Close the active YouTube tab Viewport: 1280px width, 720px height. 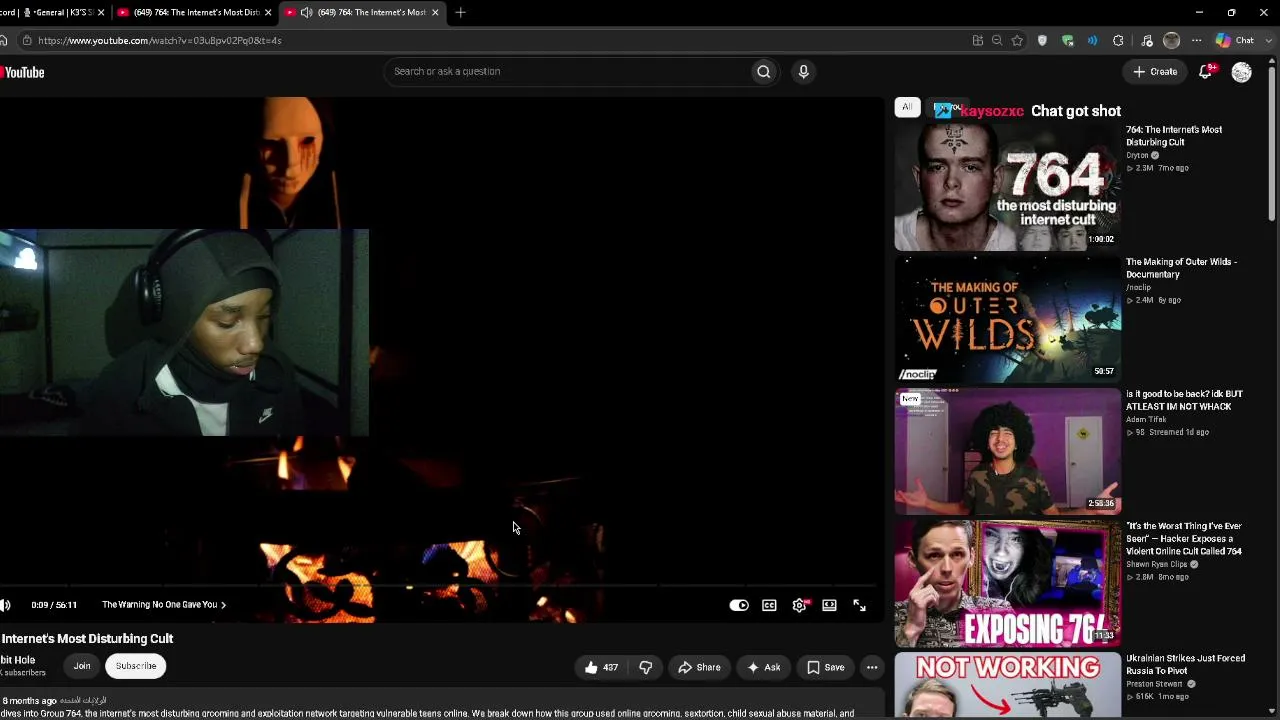pyautogui.click(x=435, y=12)
